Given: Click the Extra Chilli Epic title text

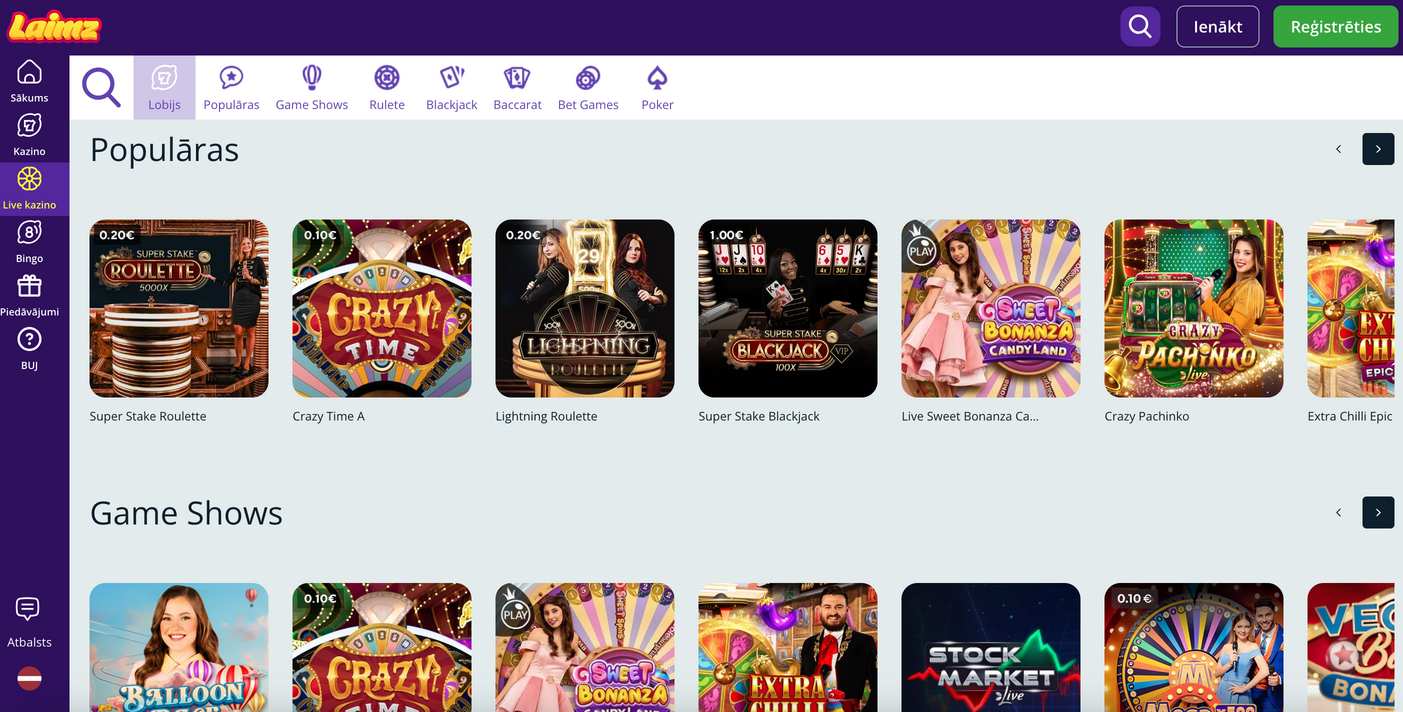Looking at the screenshot, I should point(1350,416).
